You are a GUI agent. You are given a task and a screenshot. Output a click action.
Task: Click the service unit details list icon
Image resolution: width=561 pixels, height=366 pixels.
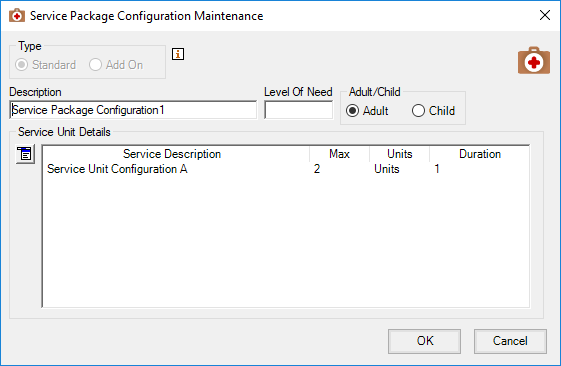25,154
